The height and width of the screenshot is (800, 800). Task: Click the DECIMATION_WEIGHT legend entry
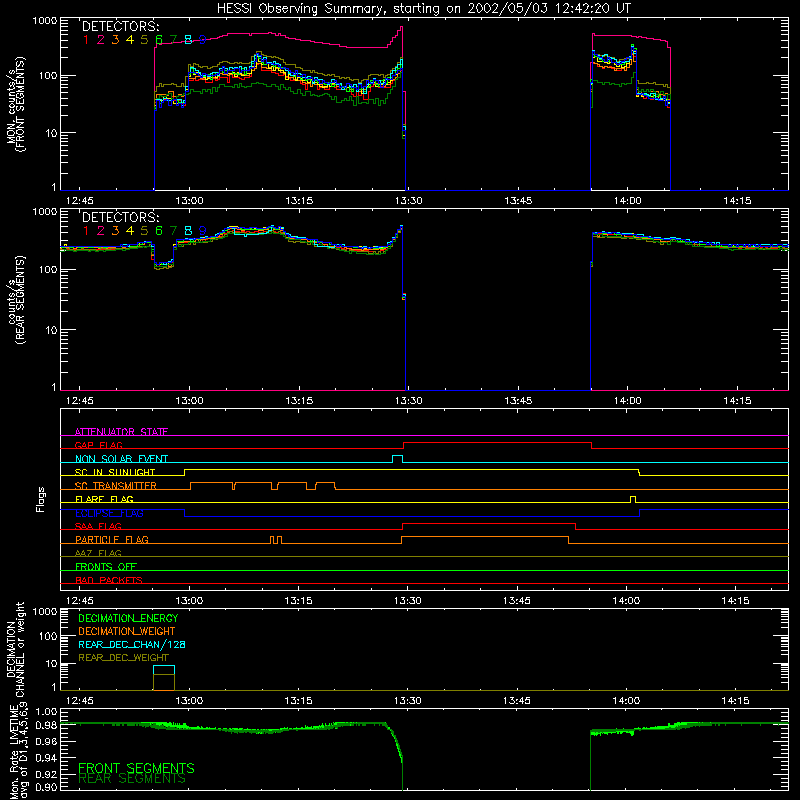[127, 632]
